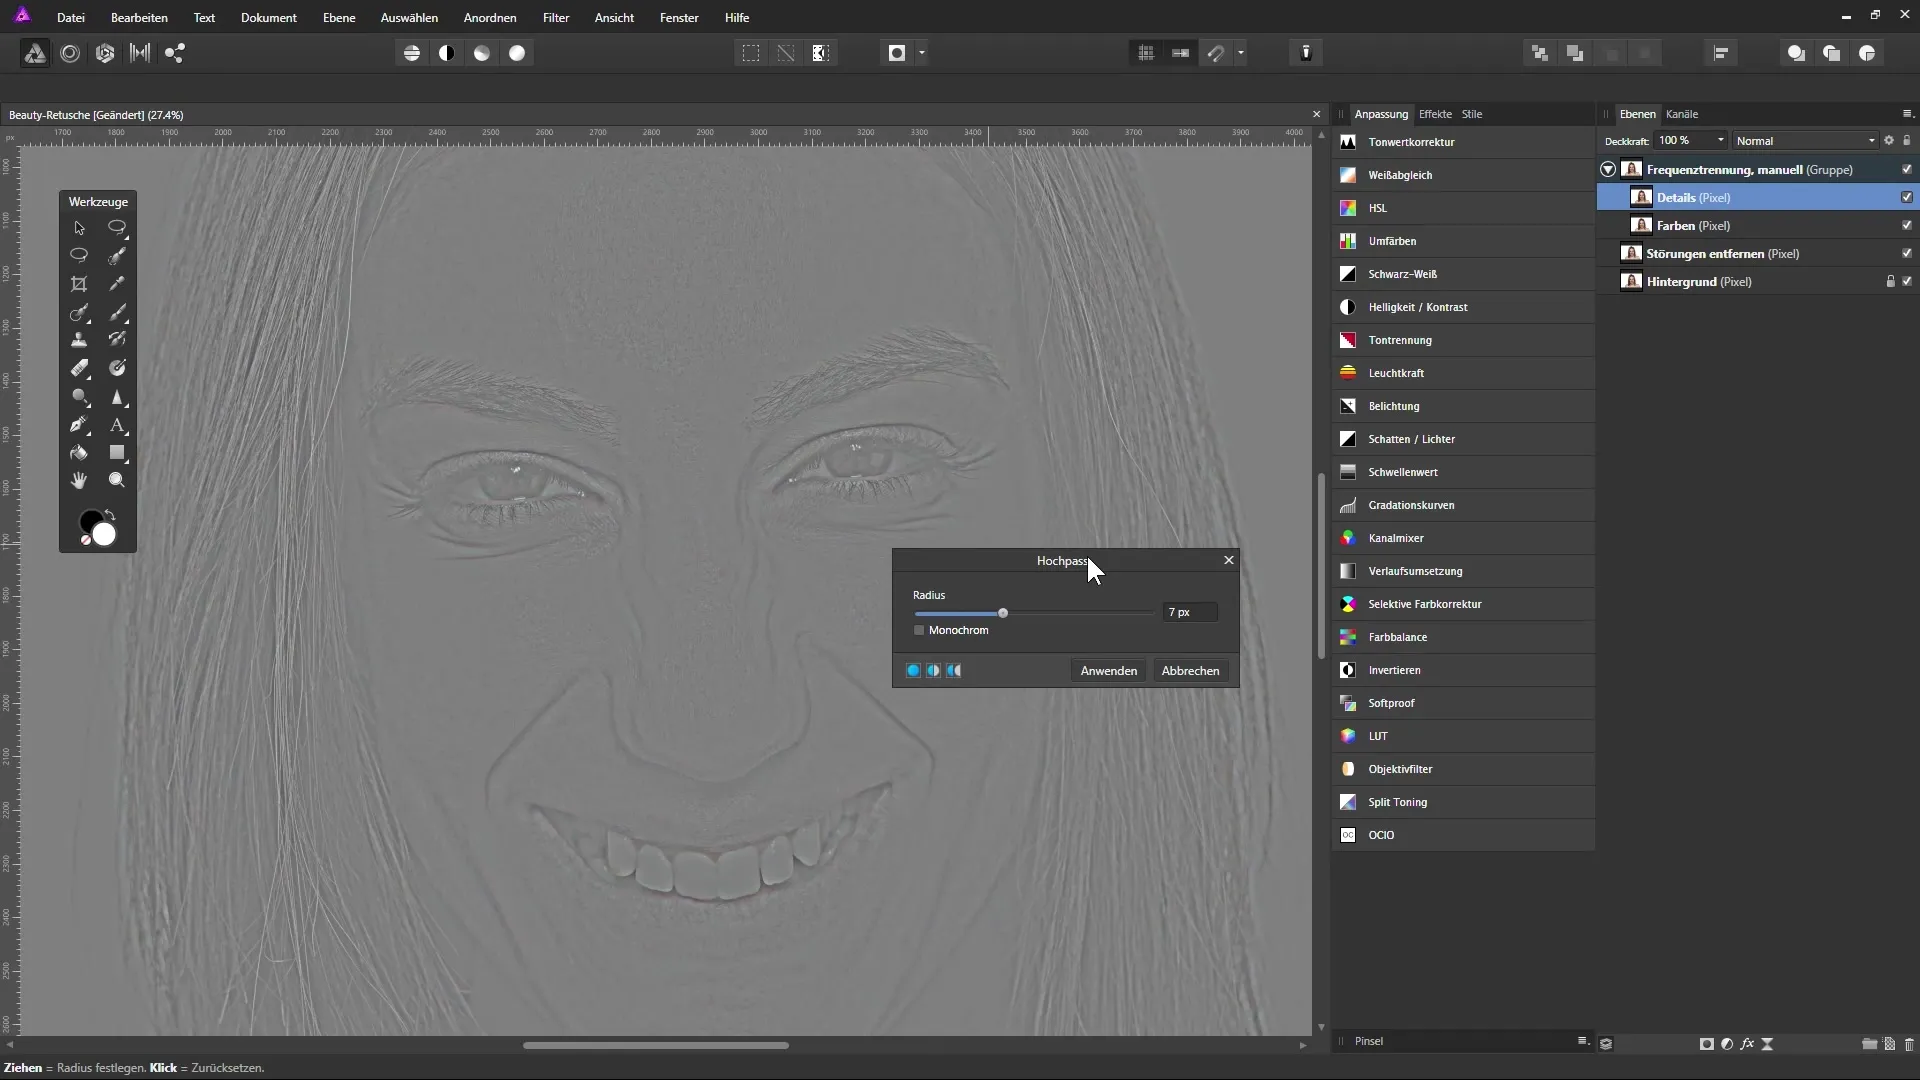Add a Tonwertkorrektur adjustment
Image resolution: width=1920 pixels, height=1080 pixels.
[x=1464, y=142]
